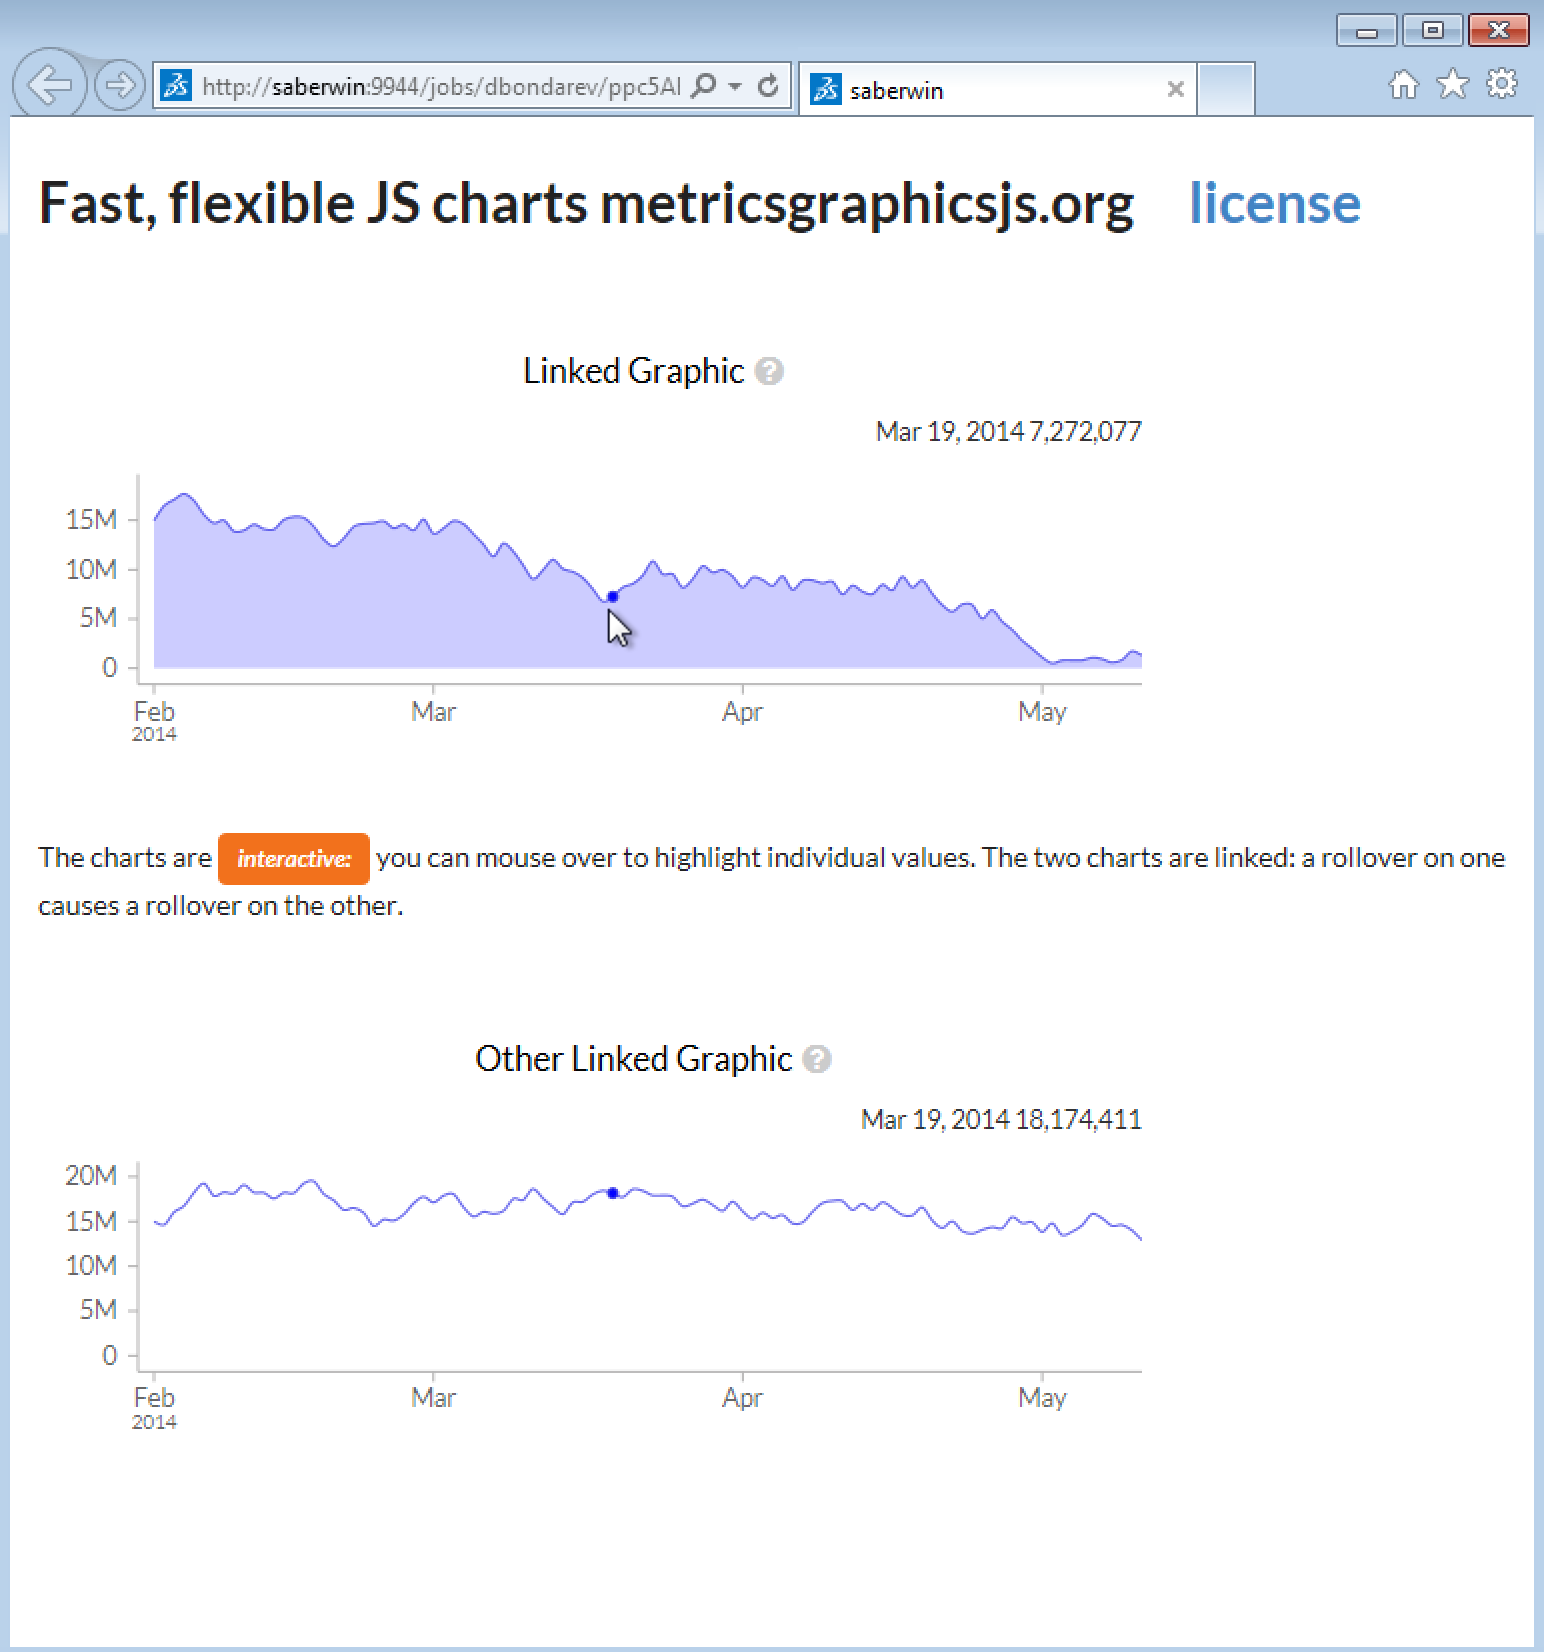This screenshot has width=1544, height=1652.
Task: Click the highlighted dot on Other Linked Graphic
Action: [x=613, y=1193]
